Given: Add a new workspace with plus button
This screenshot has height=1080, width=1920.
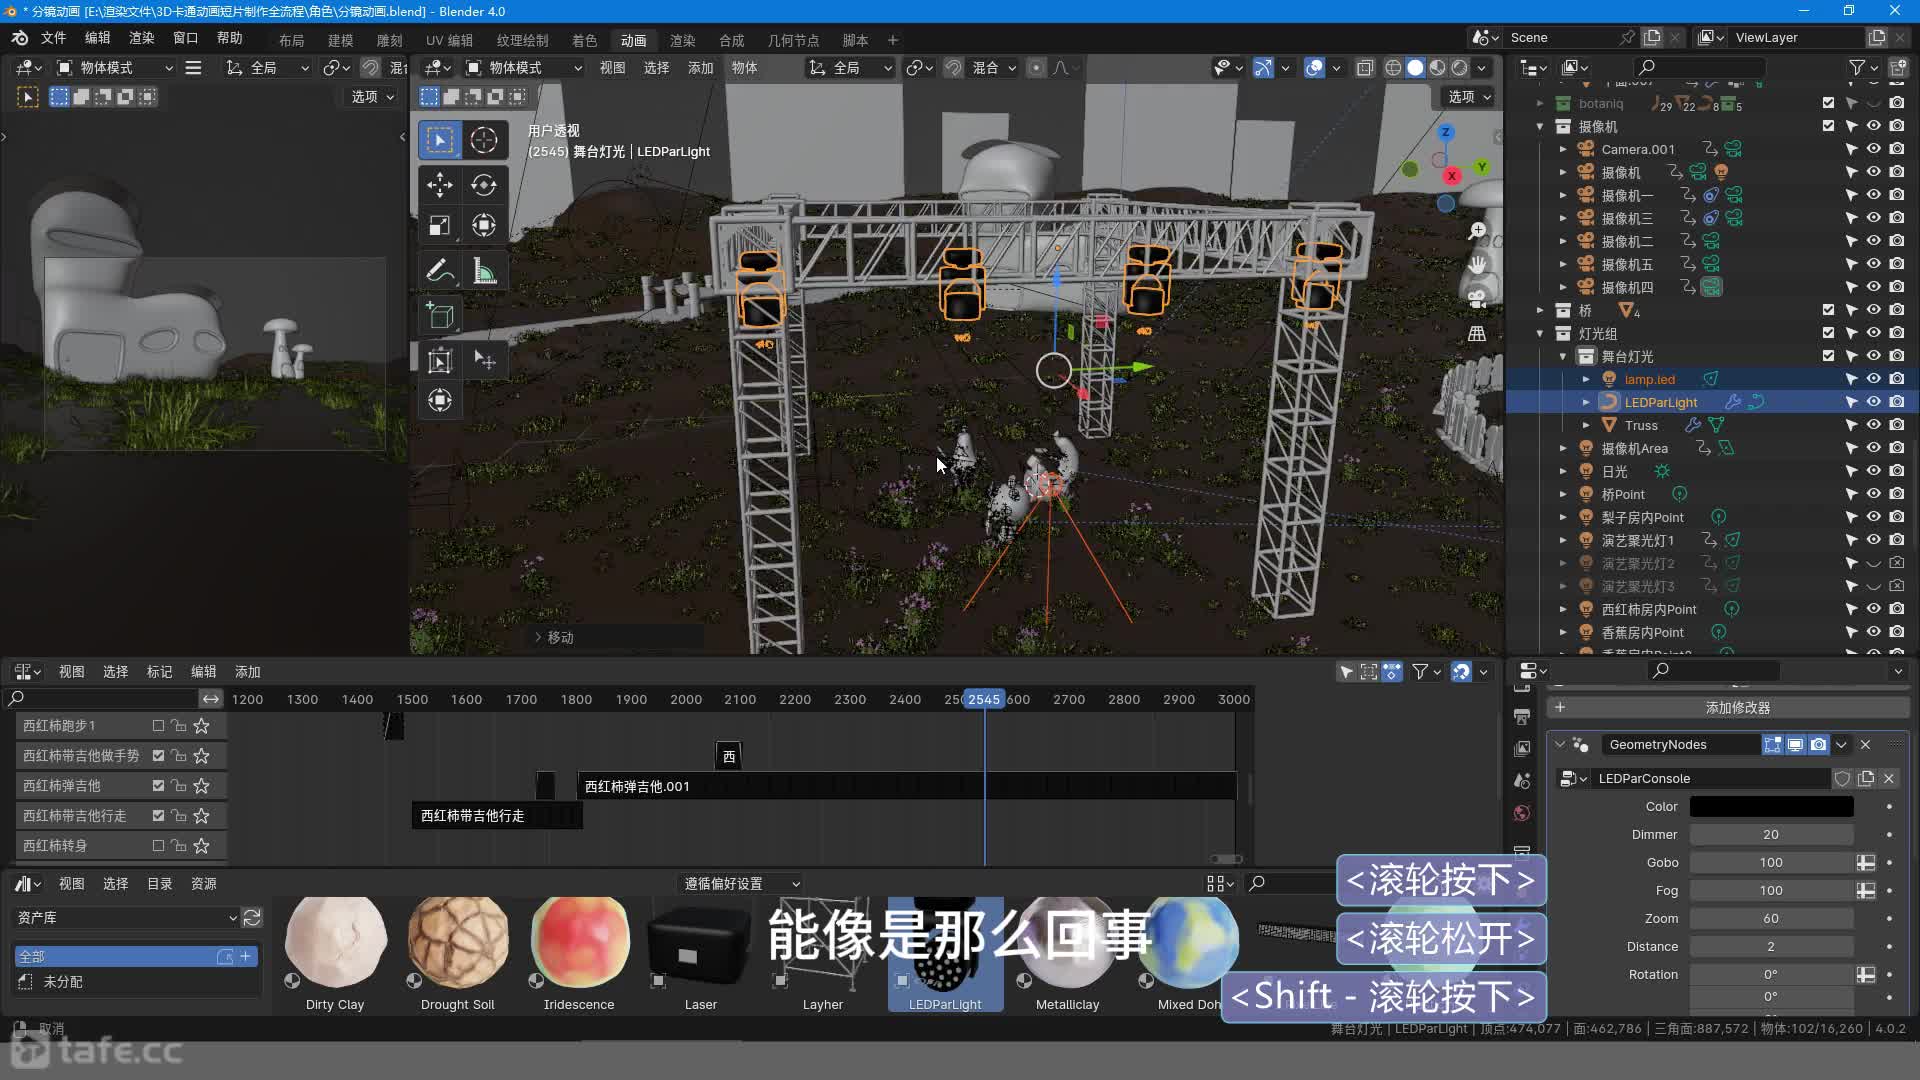Looking at the screenshot, I should coord(893,40).
